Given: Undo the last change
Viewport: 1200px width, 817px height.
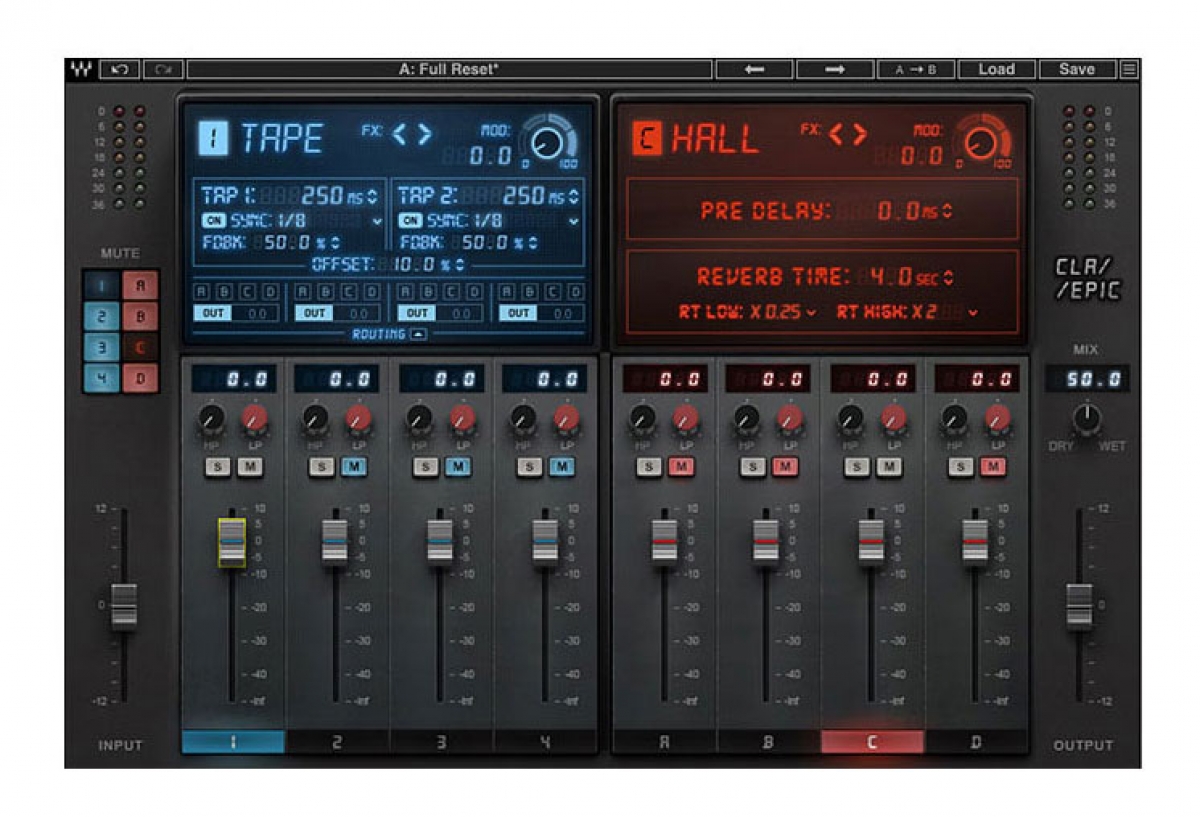Looking at the screenshot, I should (x=120, y=69).
